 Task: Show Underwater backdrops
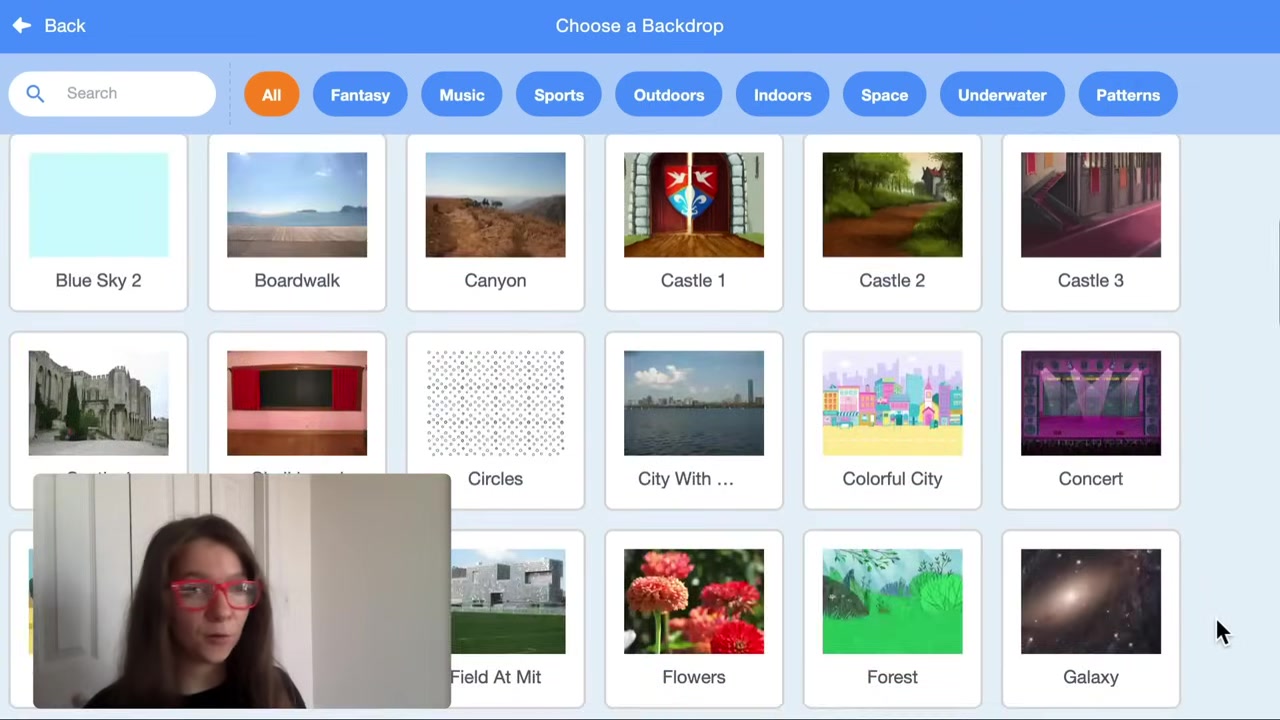[1001, 95]
